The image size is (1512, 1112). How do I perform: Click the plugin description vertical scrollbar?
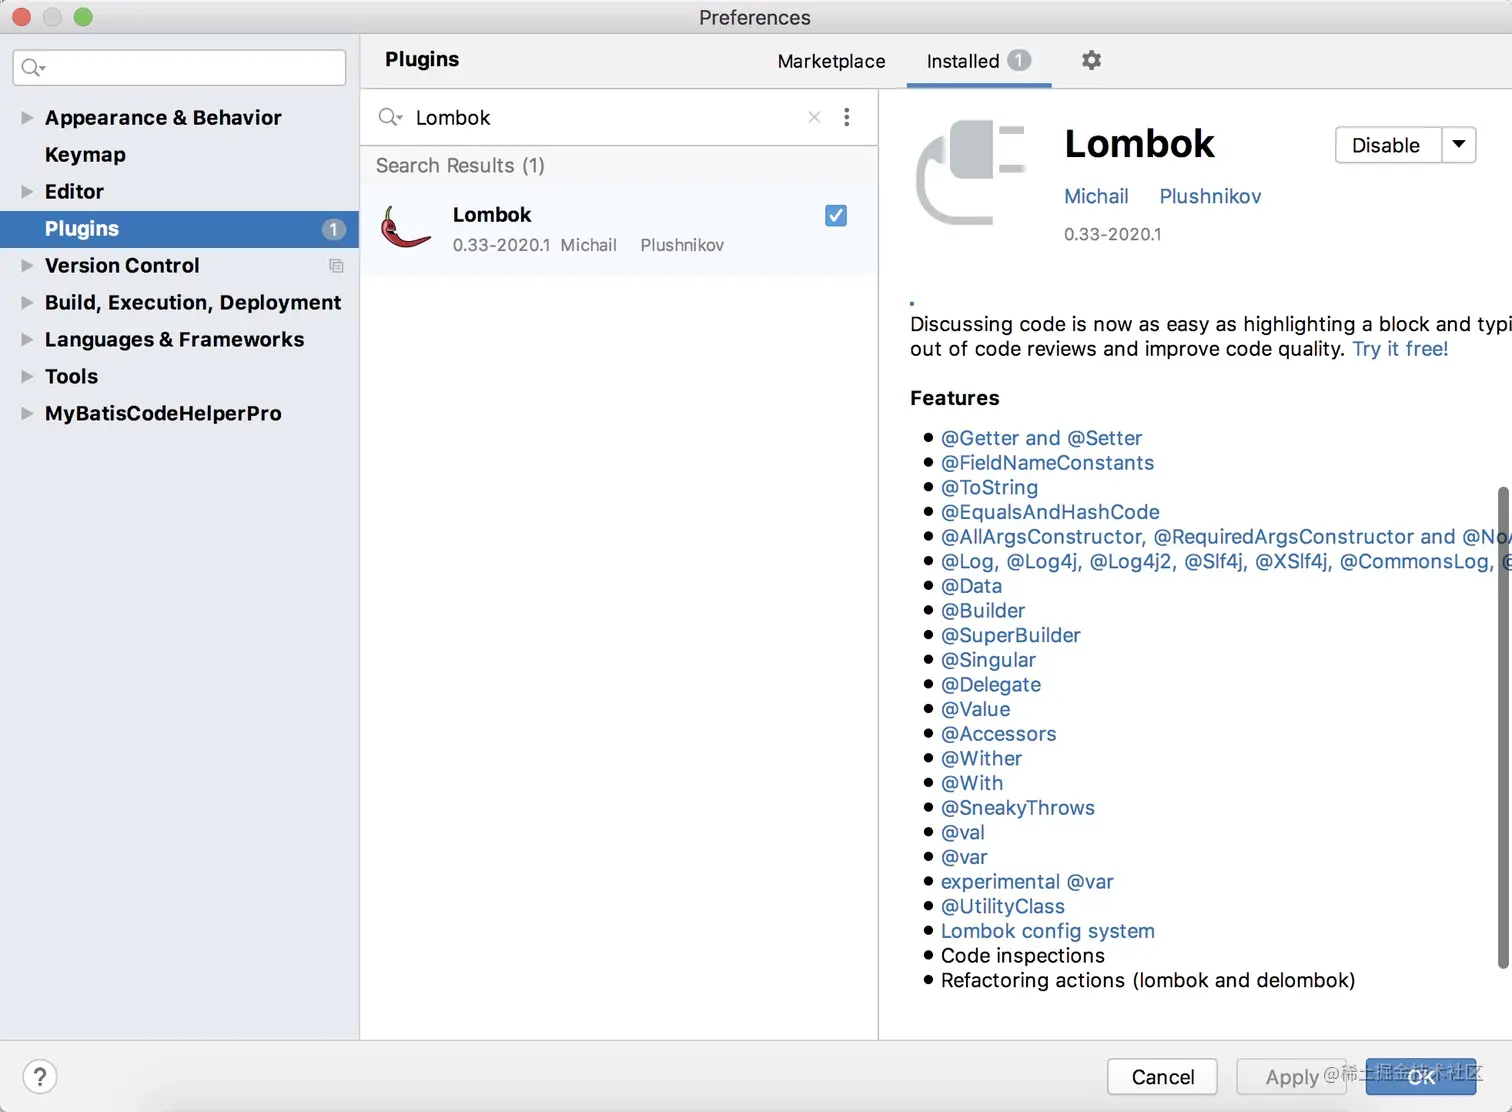pos(1502,728)
